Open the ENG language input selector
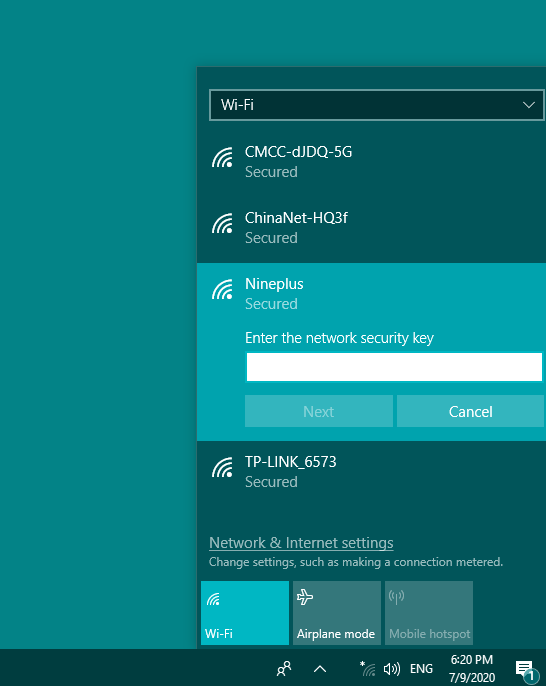 421,668
